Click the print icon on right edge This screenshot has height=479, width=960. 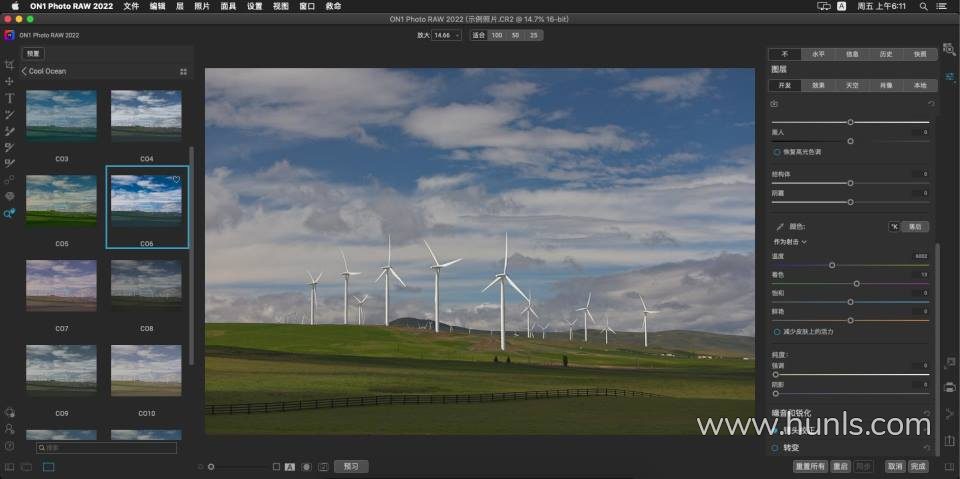coord(949,386)
